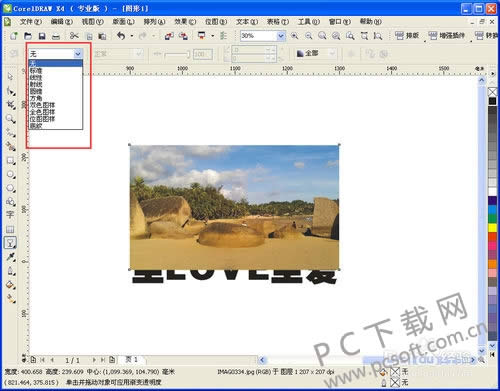Go to next page using navigator arrow
500x391 pixels.
(x=94, y=360)
